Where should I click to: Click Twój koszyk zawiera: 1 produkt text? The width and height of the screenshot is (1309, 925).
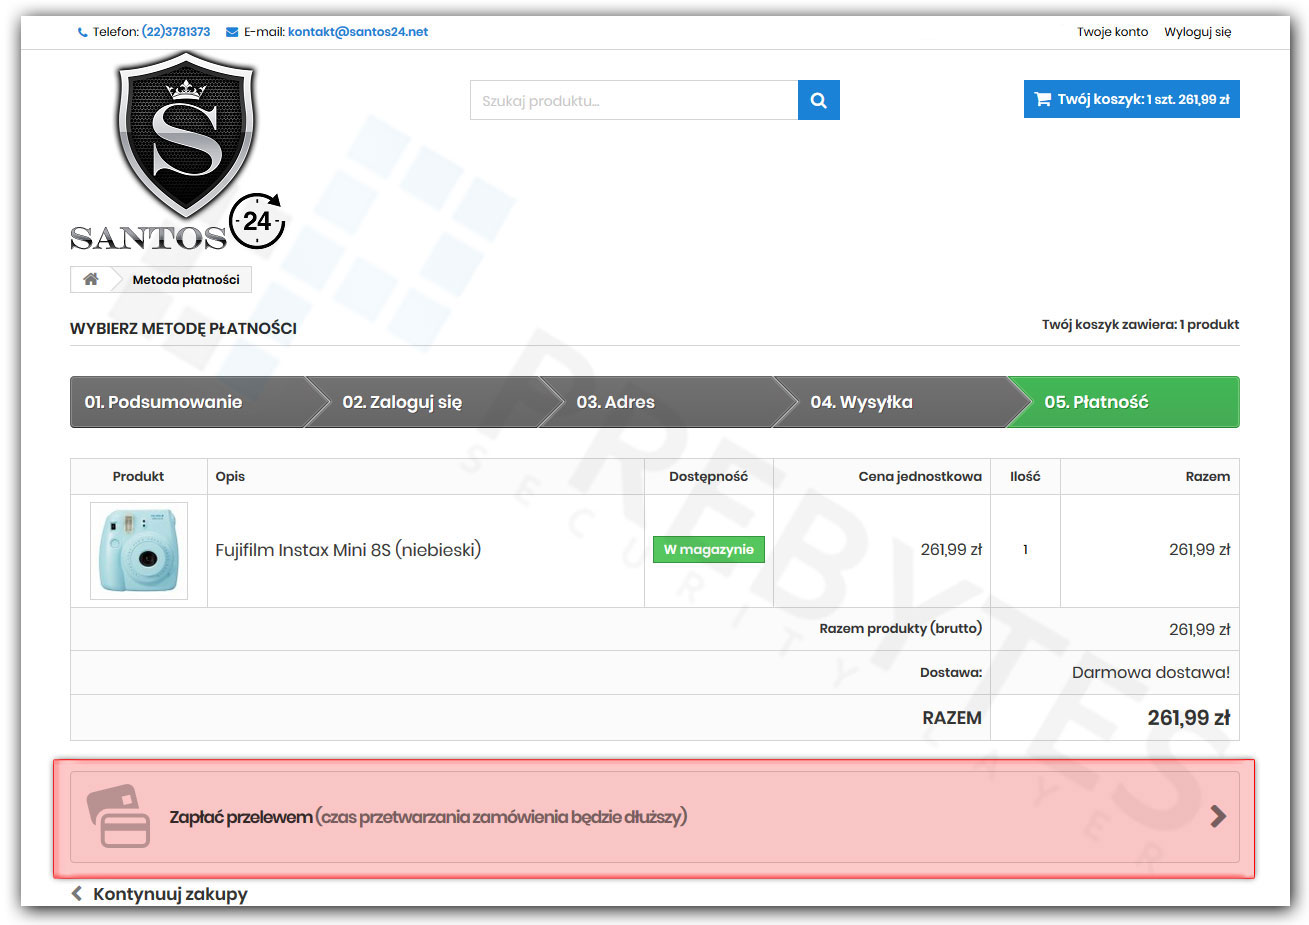(x=1140, y=325)
